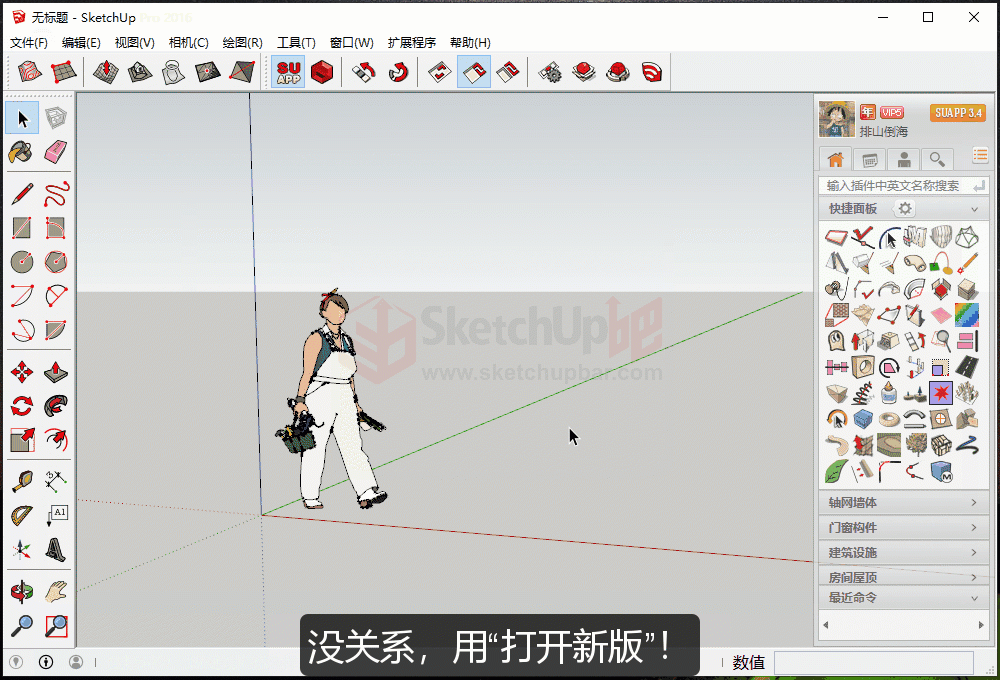Expand the 门窗构件 section
Viewport: 1000px width, 680px height.
[x=902, y=528]
